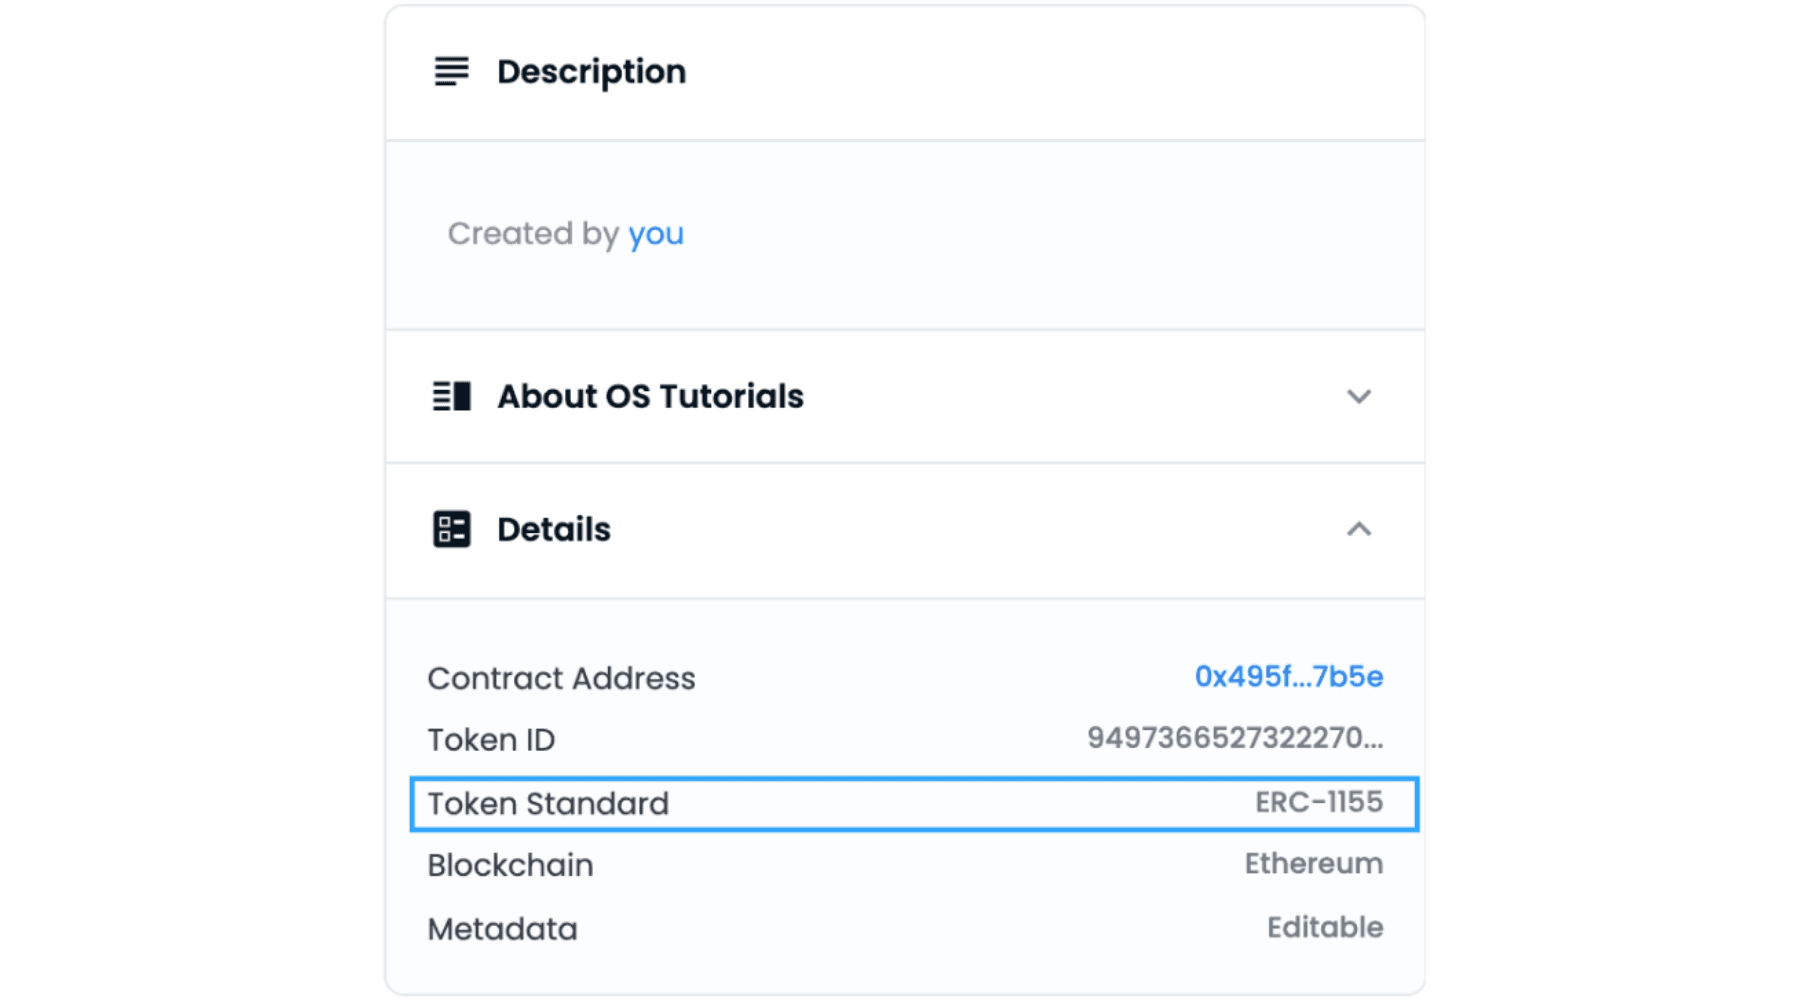Select the About OS Tutorials heading text
The image size is (1800, 1000).
coord(650,396)
